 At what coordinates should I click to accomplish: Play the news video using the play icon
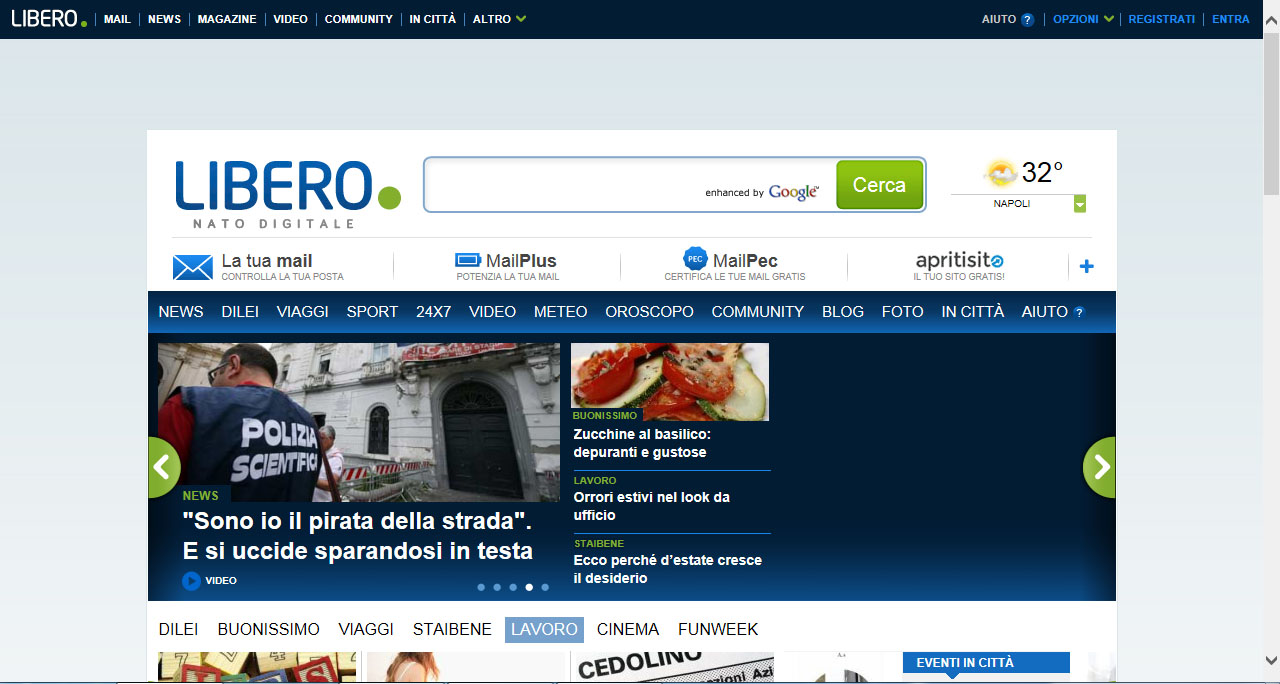(190, 580)
